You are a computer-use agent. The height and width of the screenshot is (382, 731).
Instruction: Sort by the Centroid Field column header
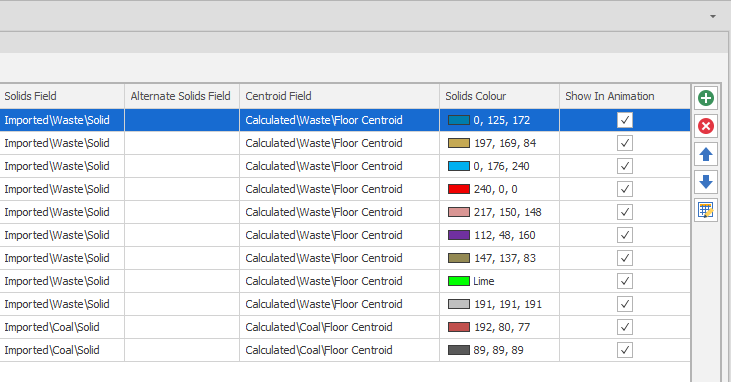pos(339,96)
